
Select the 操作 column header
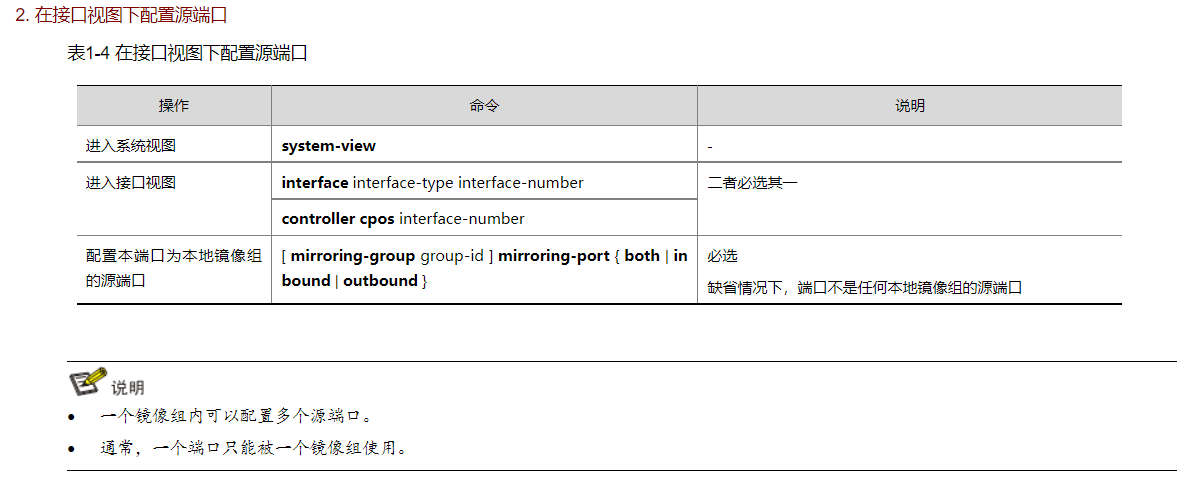(x=173, y=105)
